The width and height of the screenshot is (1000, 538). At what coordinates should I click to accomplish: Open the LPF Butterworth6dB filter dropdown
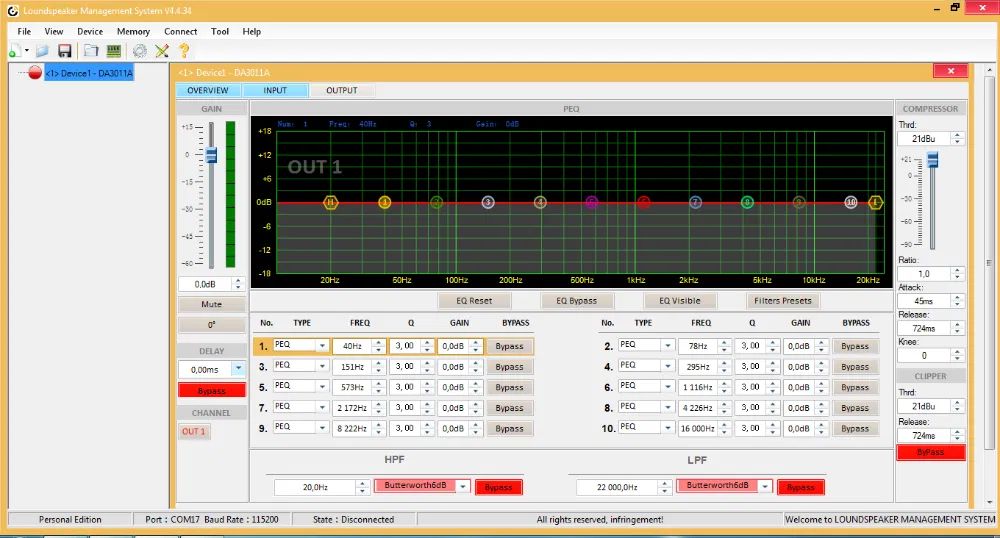pyautogui.click(x=765, y=486)
